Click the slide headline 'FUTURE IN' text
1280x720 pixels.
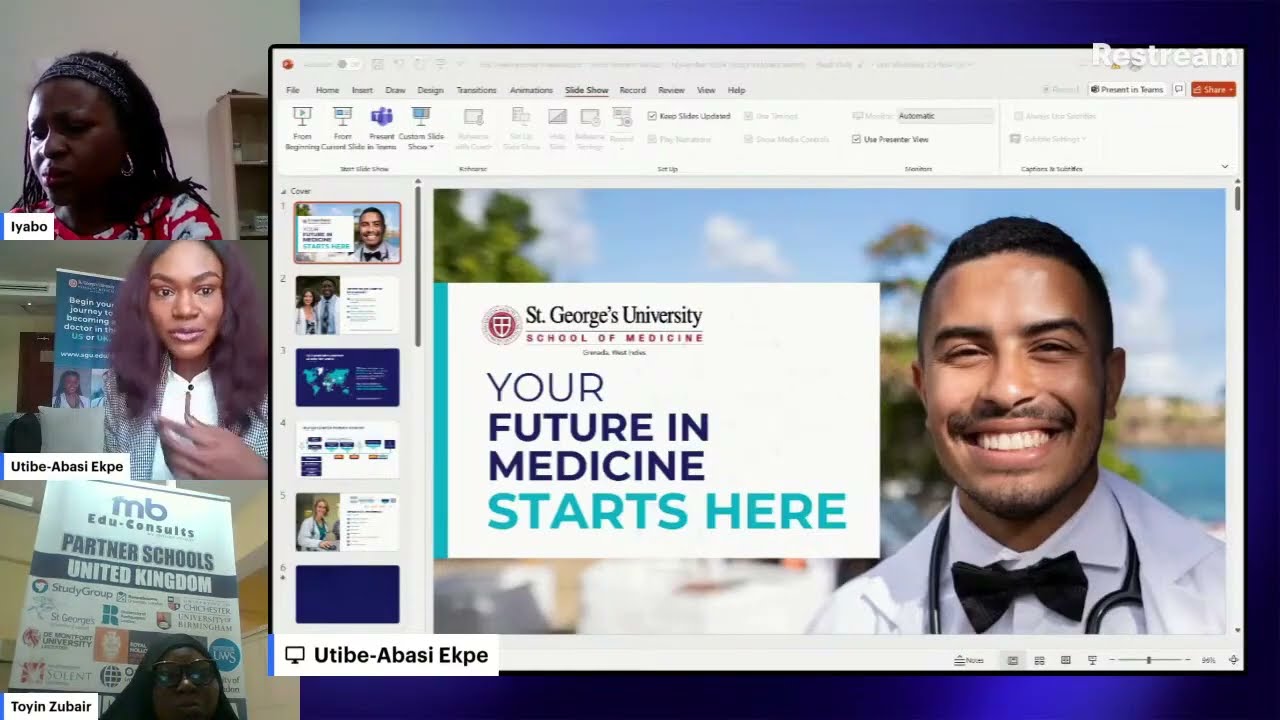tap(598, 427)
